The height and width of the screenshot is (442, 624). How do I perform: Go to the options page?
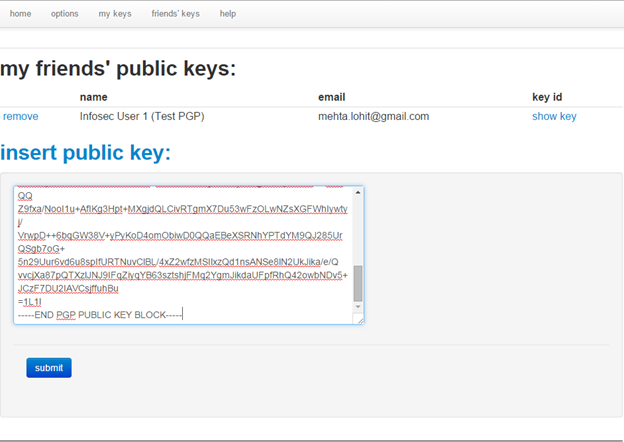[64, 14]
